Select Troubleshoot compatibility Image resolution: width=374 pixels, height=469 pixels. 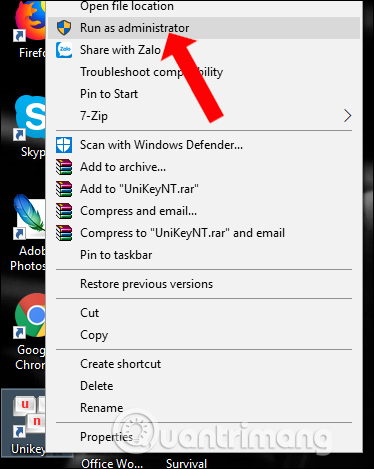click(204, 72)
